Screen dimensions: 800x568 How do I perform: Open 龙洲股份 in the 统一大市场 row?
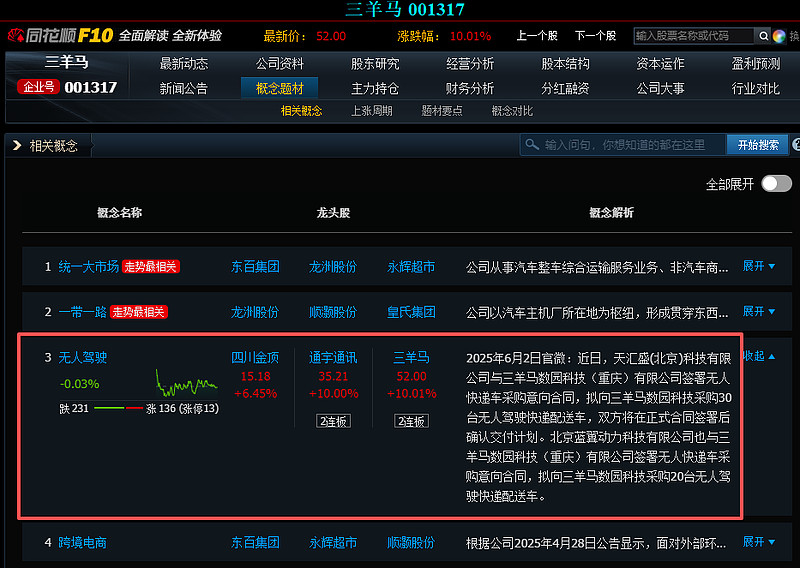pos(333,266)
